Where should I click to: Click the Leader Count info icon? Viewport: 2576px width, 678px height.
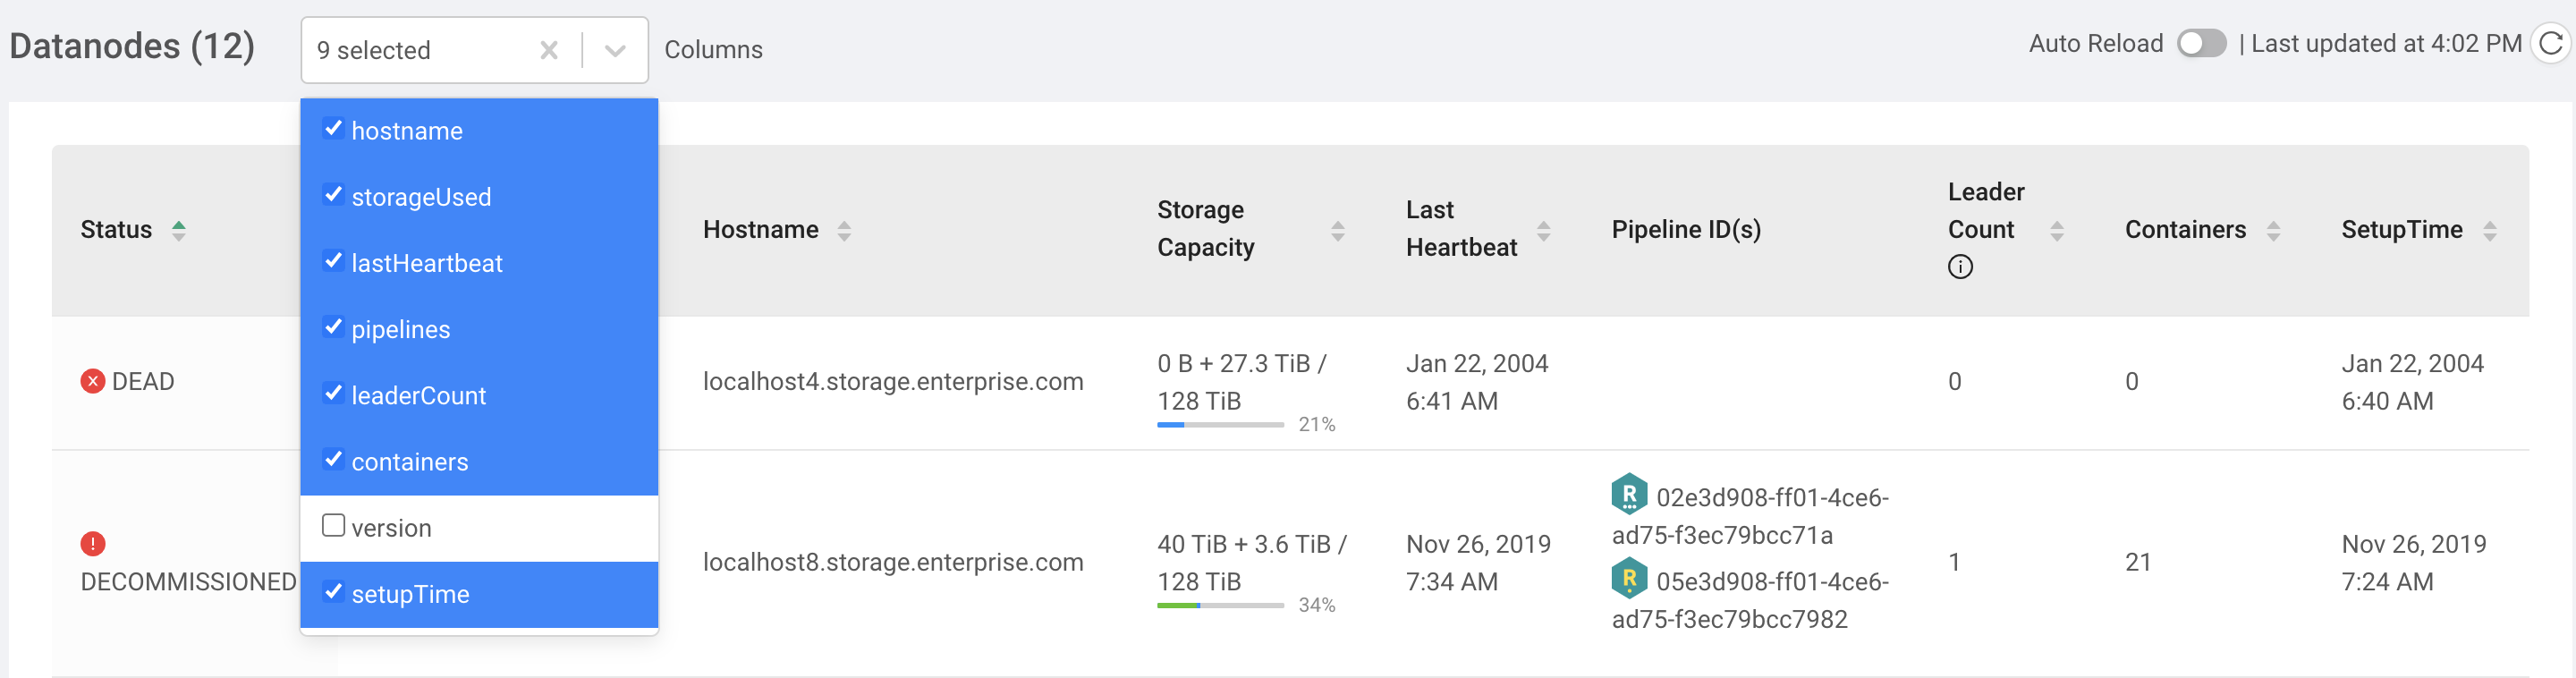pyautogui.click(x=1960, y=267)
